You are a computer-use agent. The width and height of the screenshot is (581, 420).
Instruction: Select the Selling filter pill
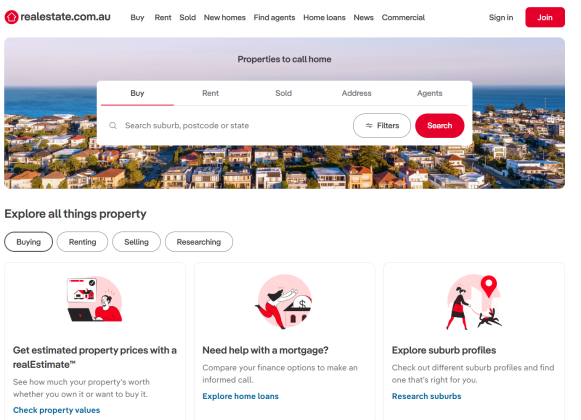pyautogui.click(x=136, y=242)
